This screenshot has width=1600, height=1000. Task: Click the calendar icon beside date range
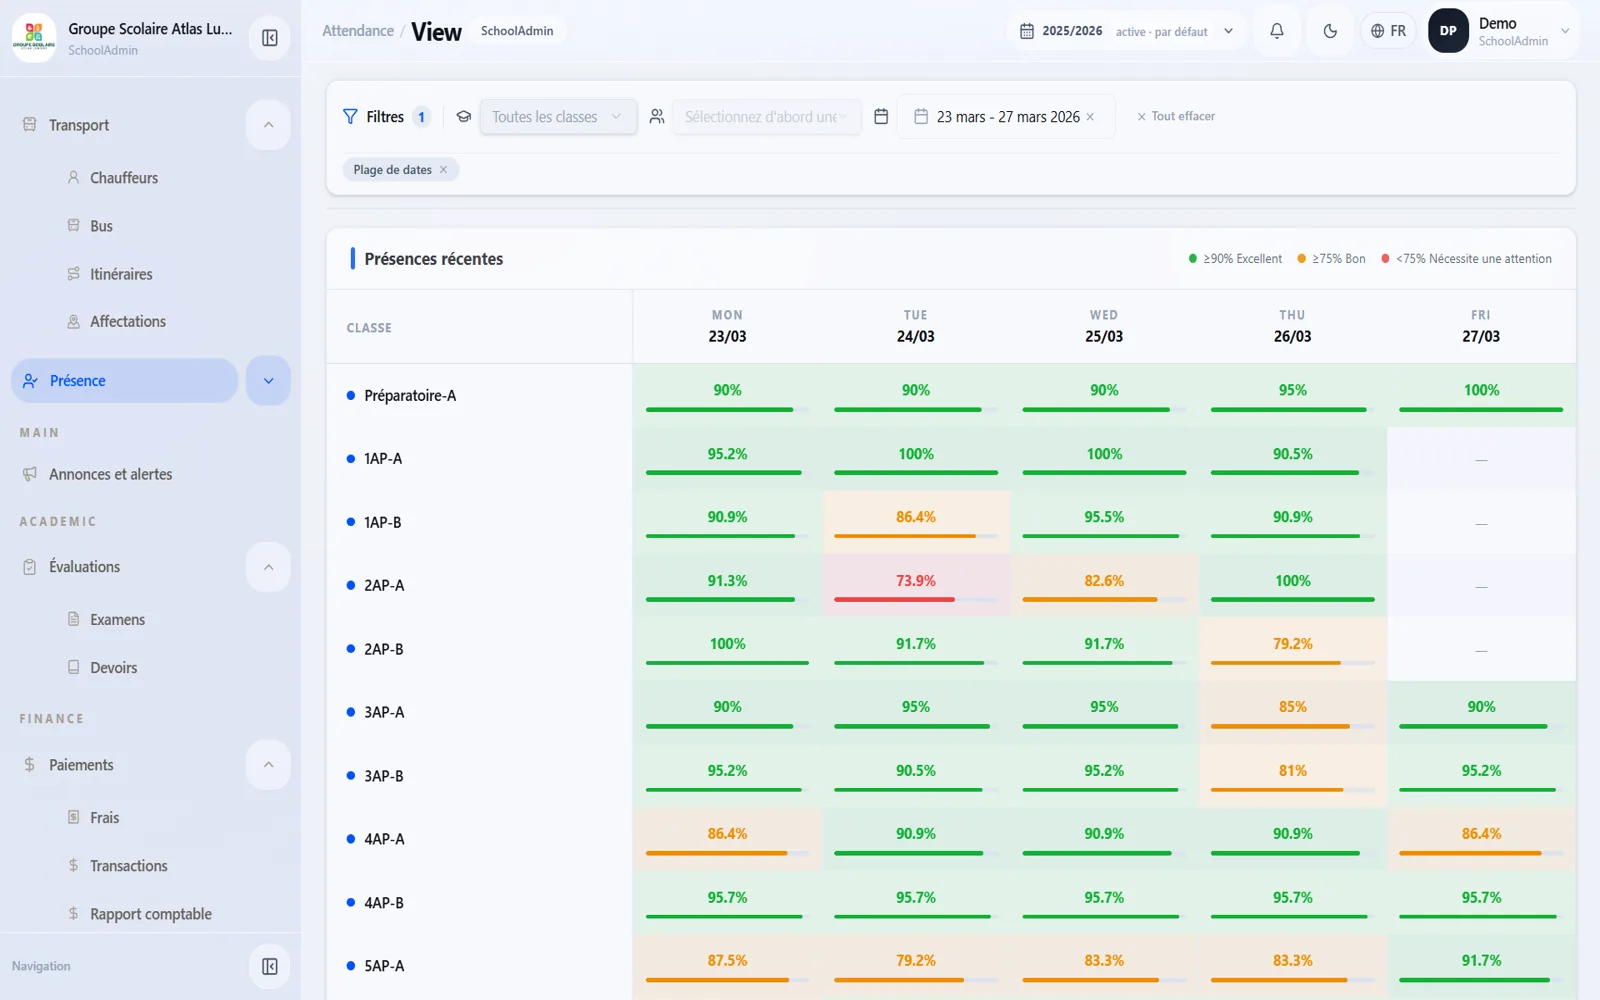click(x=881, y=117)
